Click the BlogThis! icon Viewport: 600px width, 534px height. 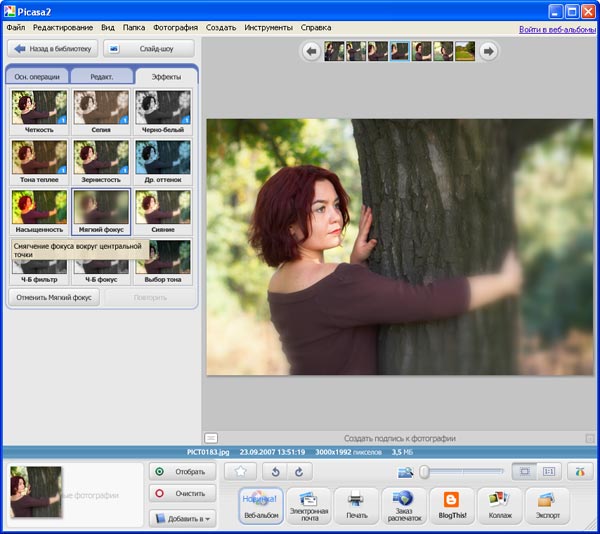451,505
